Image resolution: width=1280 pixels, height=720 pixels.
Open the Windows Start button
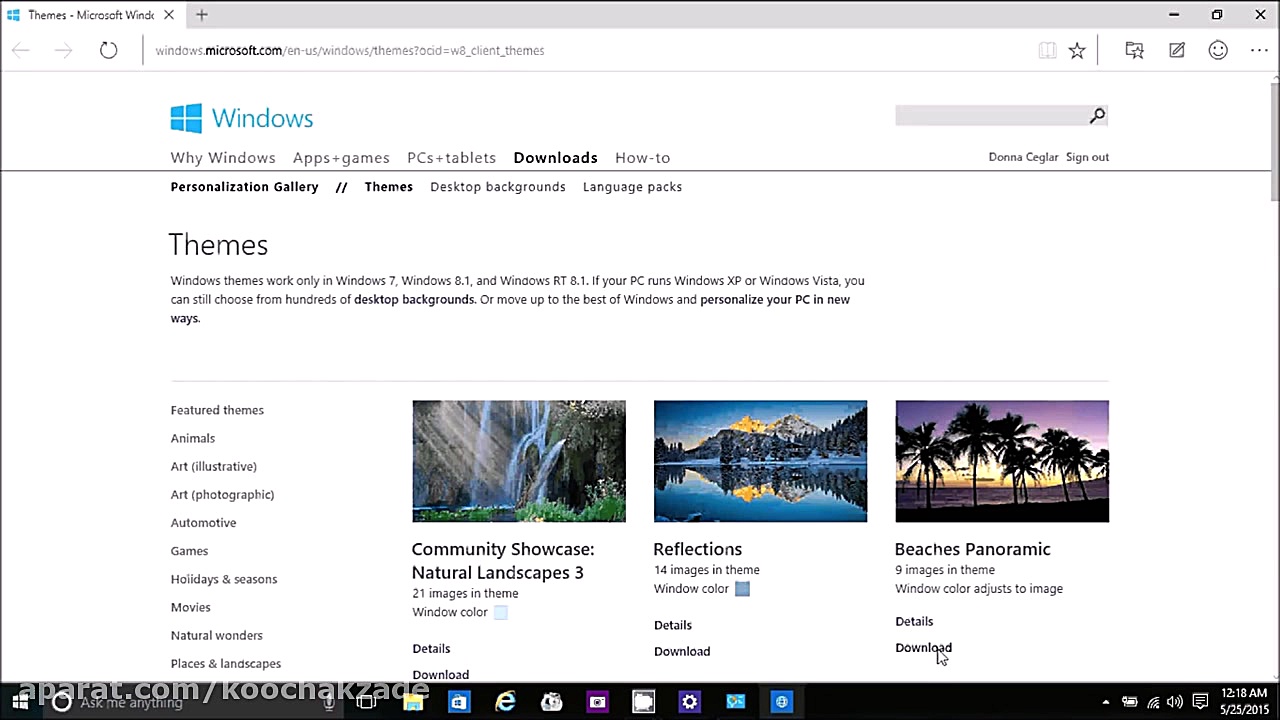tap(20, 702)
